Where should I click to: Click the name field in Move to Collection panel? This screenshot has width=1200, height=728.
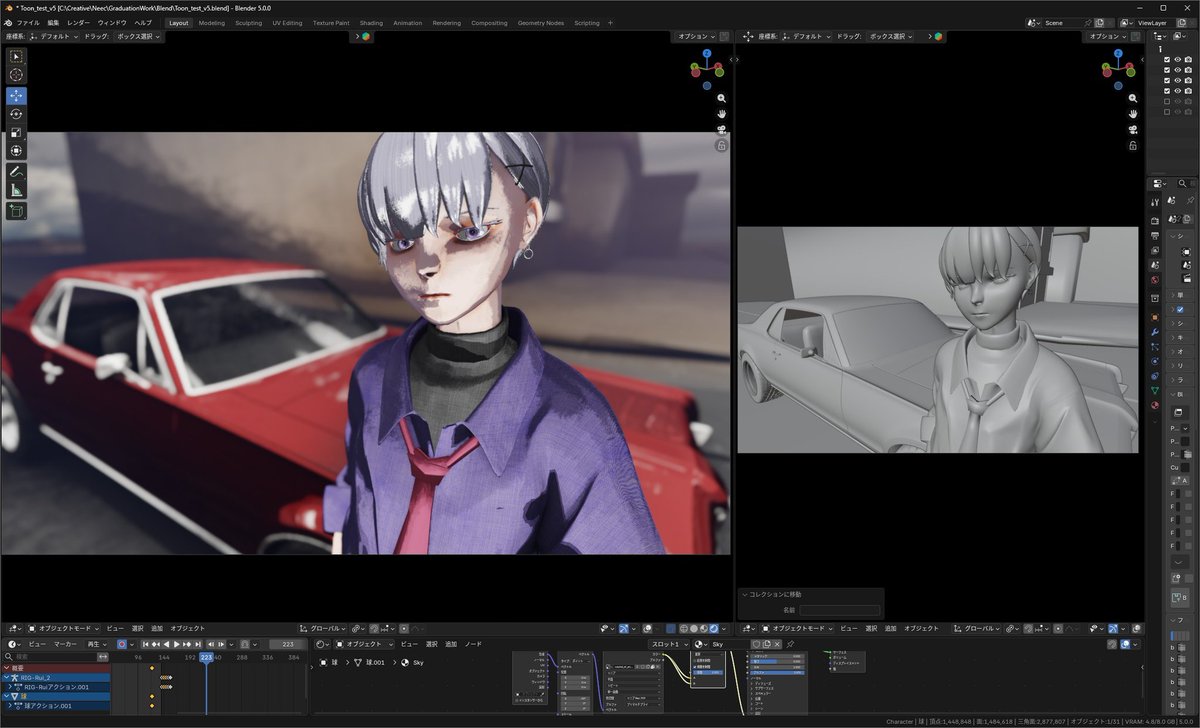point(840,610)
